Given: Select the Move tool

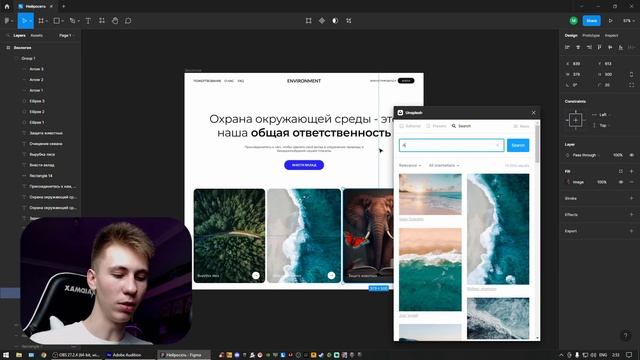Looking at the screenshot, I should tap(24, 21).
